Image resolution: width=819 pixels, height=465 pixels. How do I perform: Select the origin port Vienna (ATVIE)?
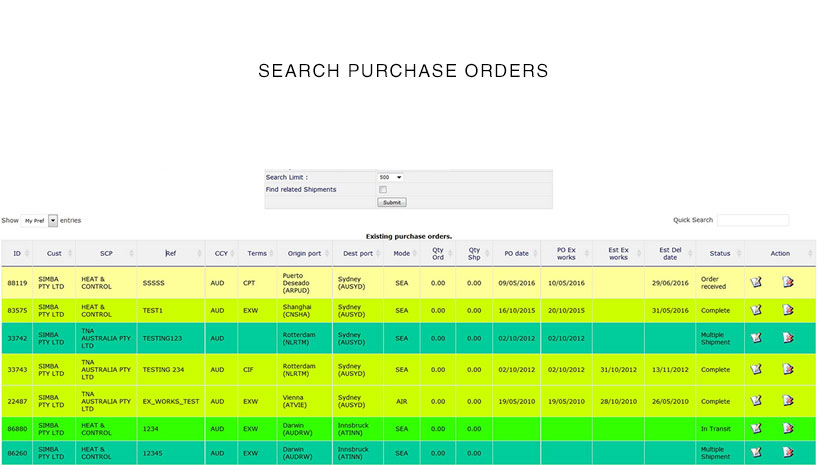tap(305, 401)
